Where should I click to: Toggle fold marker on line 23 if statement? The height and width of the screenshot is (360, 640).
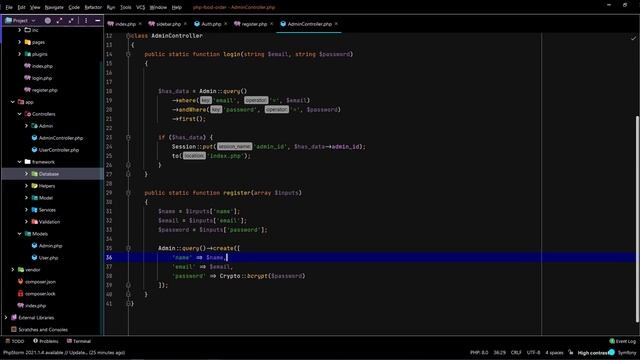coord(128,137)
